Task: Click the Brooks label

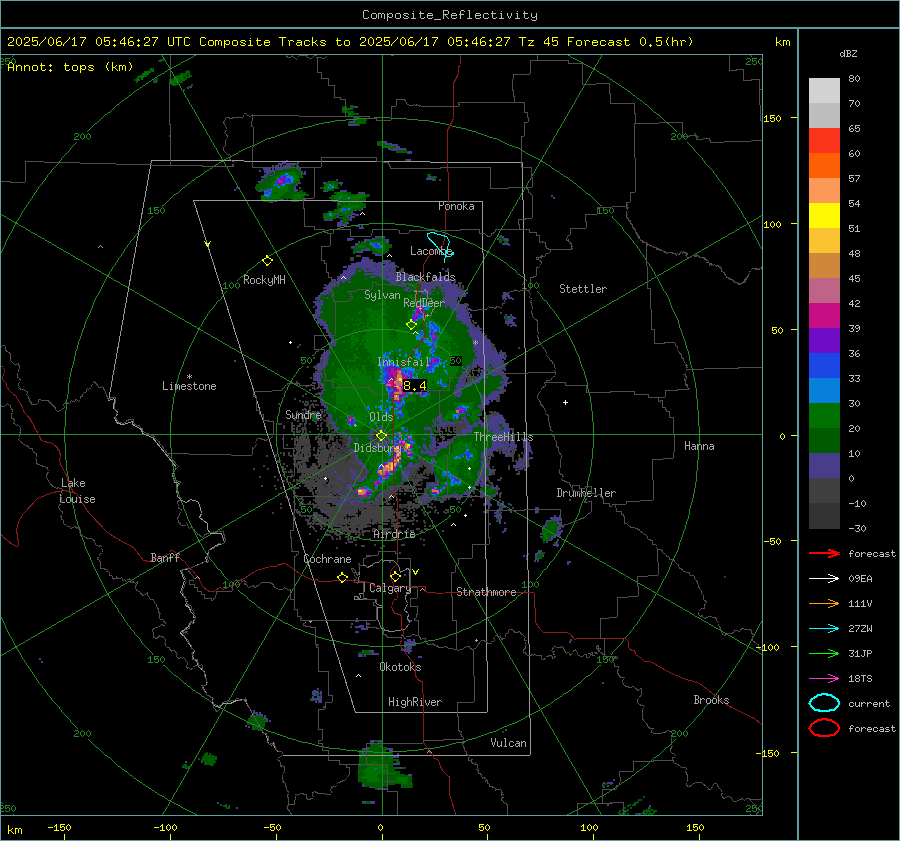Action: 711,700
